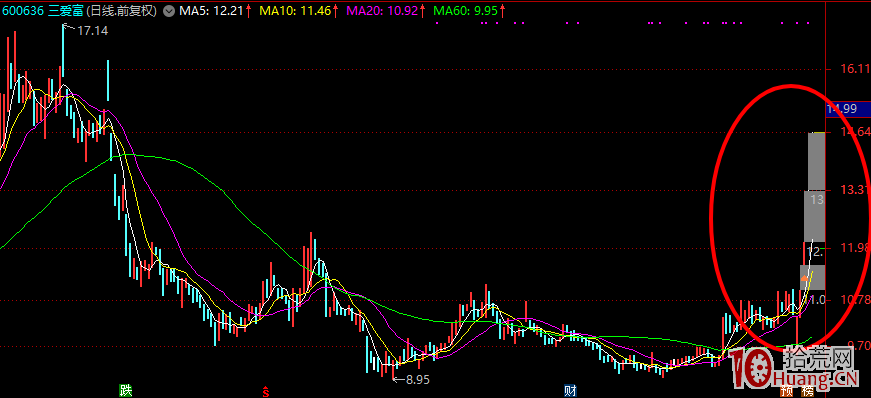Click the red S signal marker icon
The height and width of the screenshot is (398, 871).
coord(266,391)
